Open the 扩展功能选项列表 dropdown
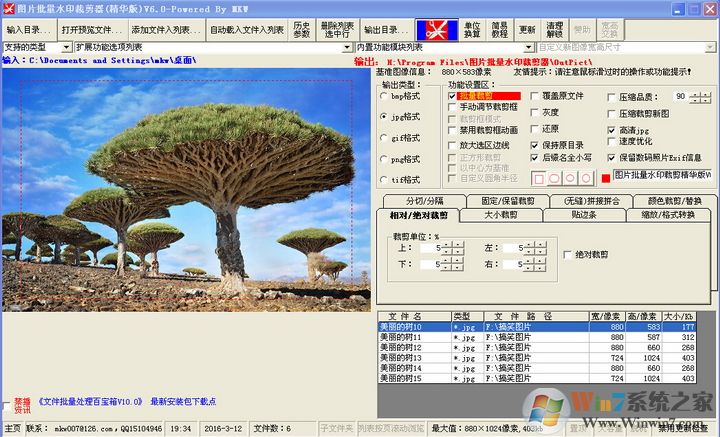This screenshot has width=720, height=437. click(x=349, y=47)
